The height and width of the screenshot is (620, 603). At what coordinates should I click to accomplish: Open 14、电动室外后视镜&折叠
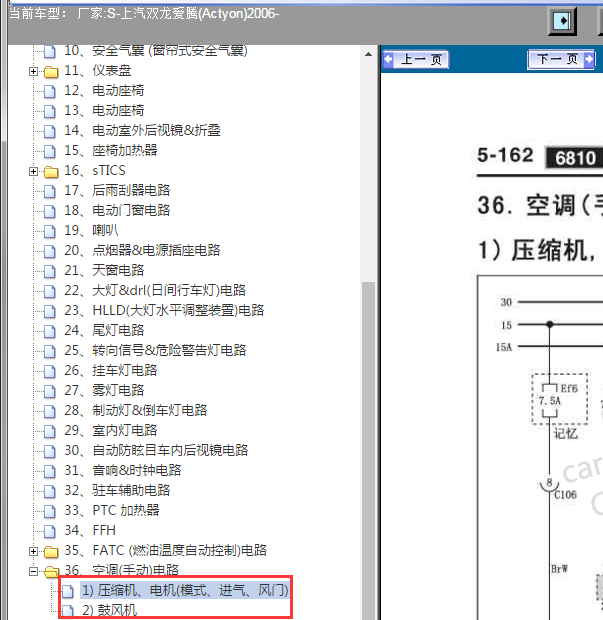click(x=142, y=130)
